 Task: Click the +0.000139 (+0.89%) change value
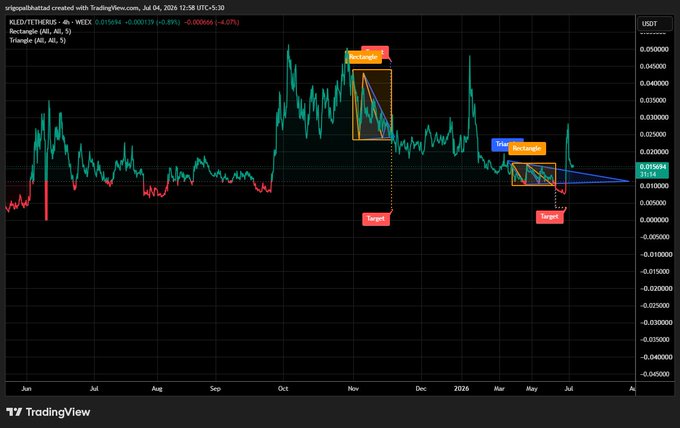[x=152, y=22]
